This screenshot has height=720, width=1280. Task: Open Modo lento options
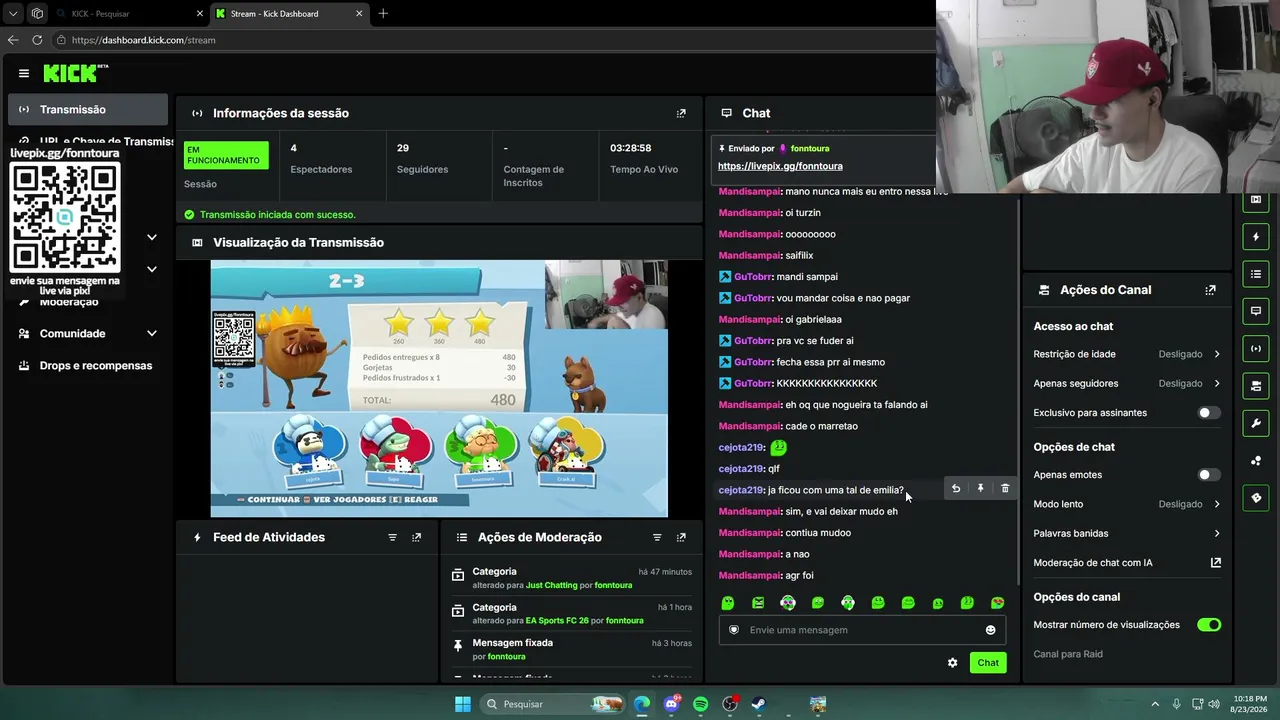[1127, 504]
